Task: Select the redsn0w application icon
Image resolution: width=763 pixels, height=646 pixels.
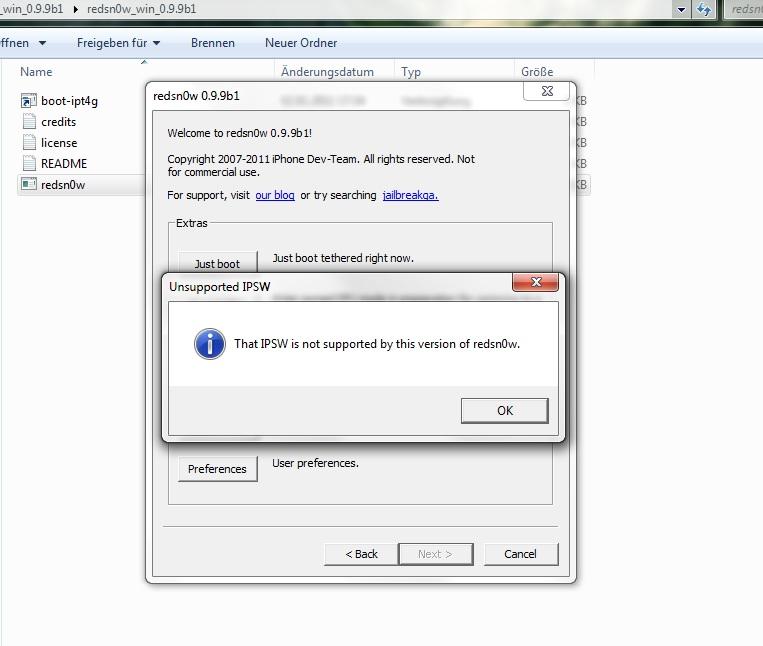Action: (x=29, y=184)
